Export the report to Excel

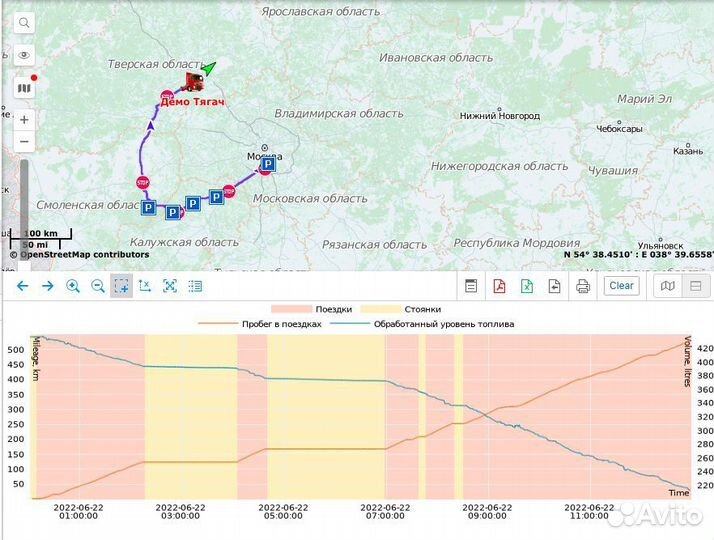click(527, 286)
